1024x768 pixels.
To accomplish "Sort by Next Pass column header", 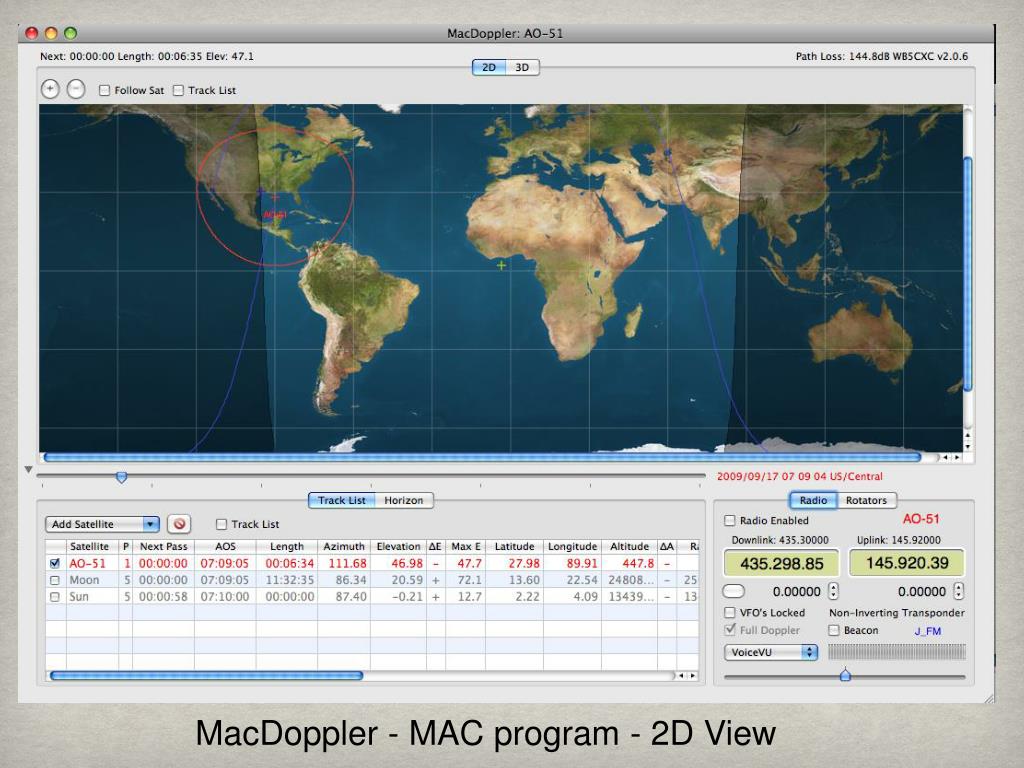I will pos(163,546).
